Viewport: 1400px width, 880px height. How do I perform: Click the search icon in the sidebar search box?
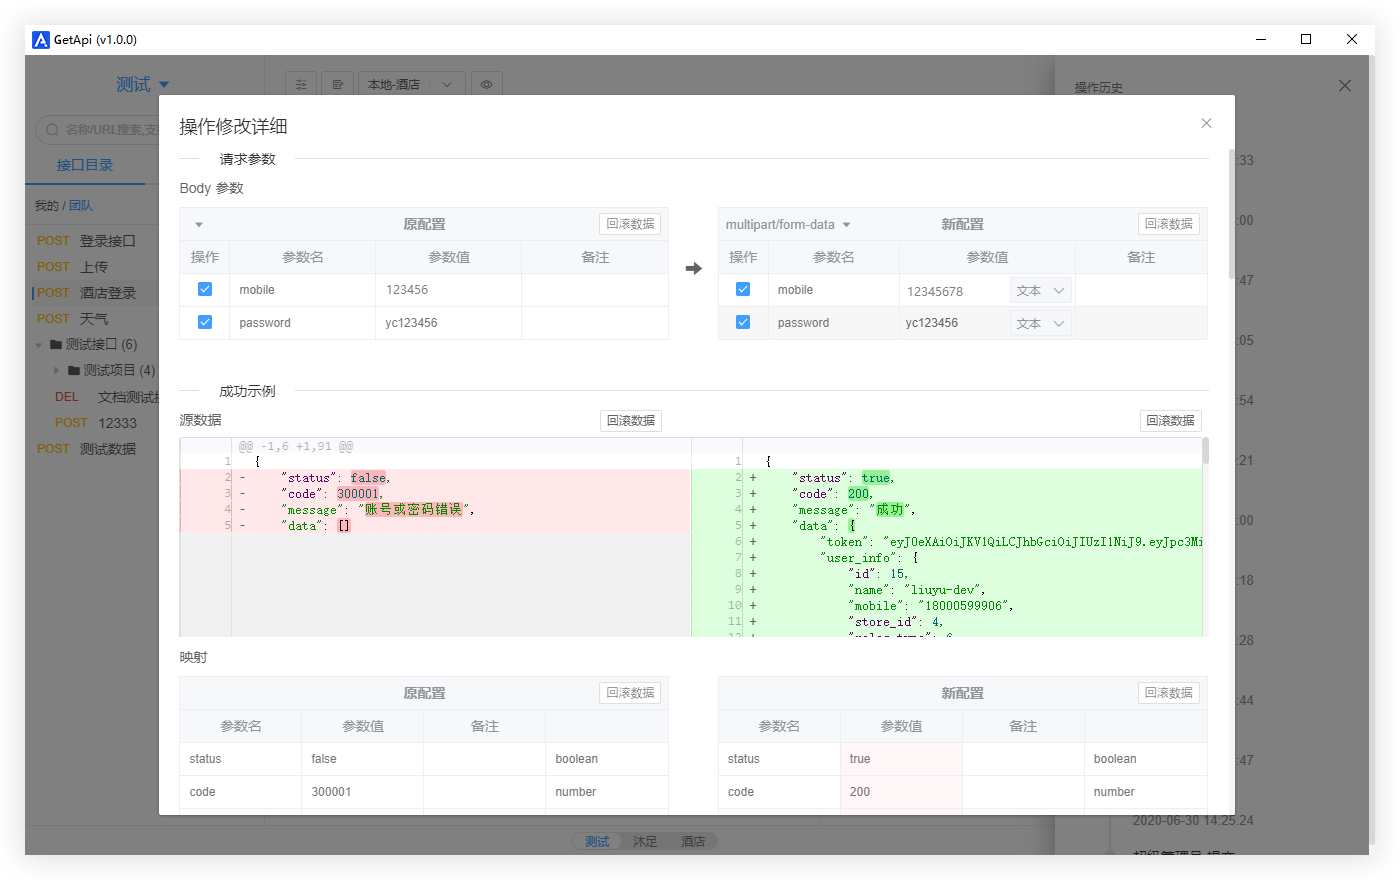click(50, 130)
